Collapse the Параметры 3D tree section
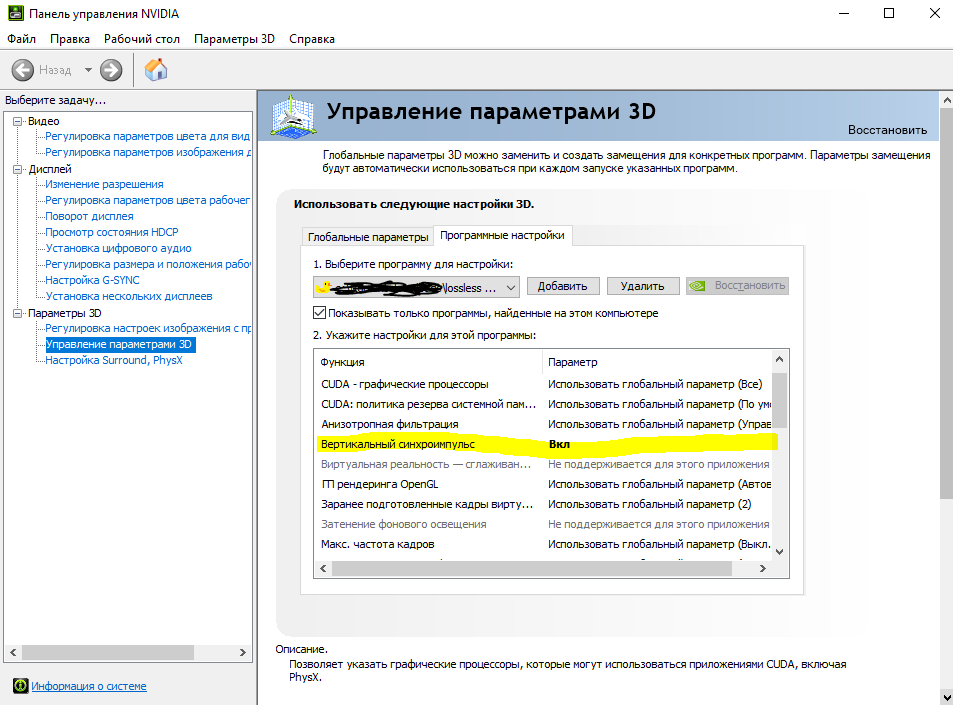The image size is (953, 705). coord(18,314)
